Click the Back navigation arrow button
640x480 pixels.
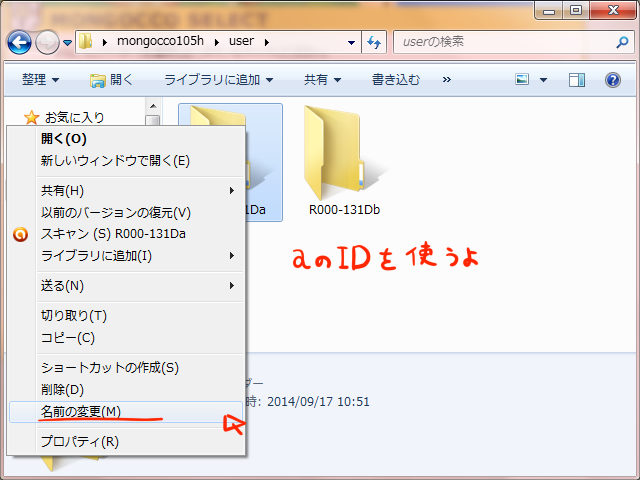(21, 43)
